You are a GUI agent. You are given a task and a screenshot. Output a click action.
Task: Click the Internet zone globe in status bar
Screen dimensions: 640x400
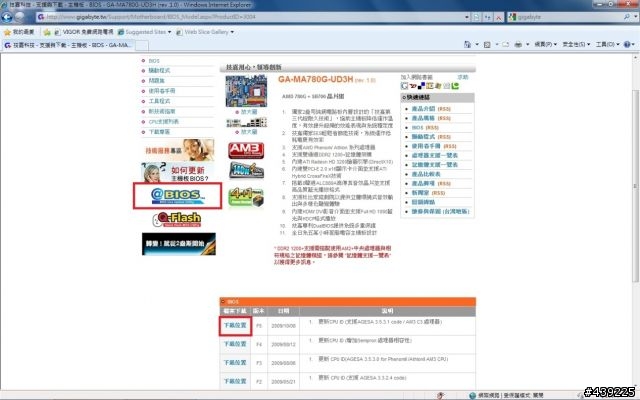(473, 396)
